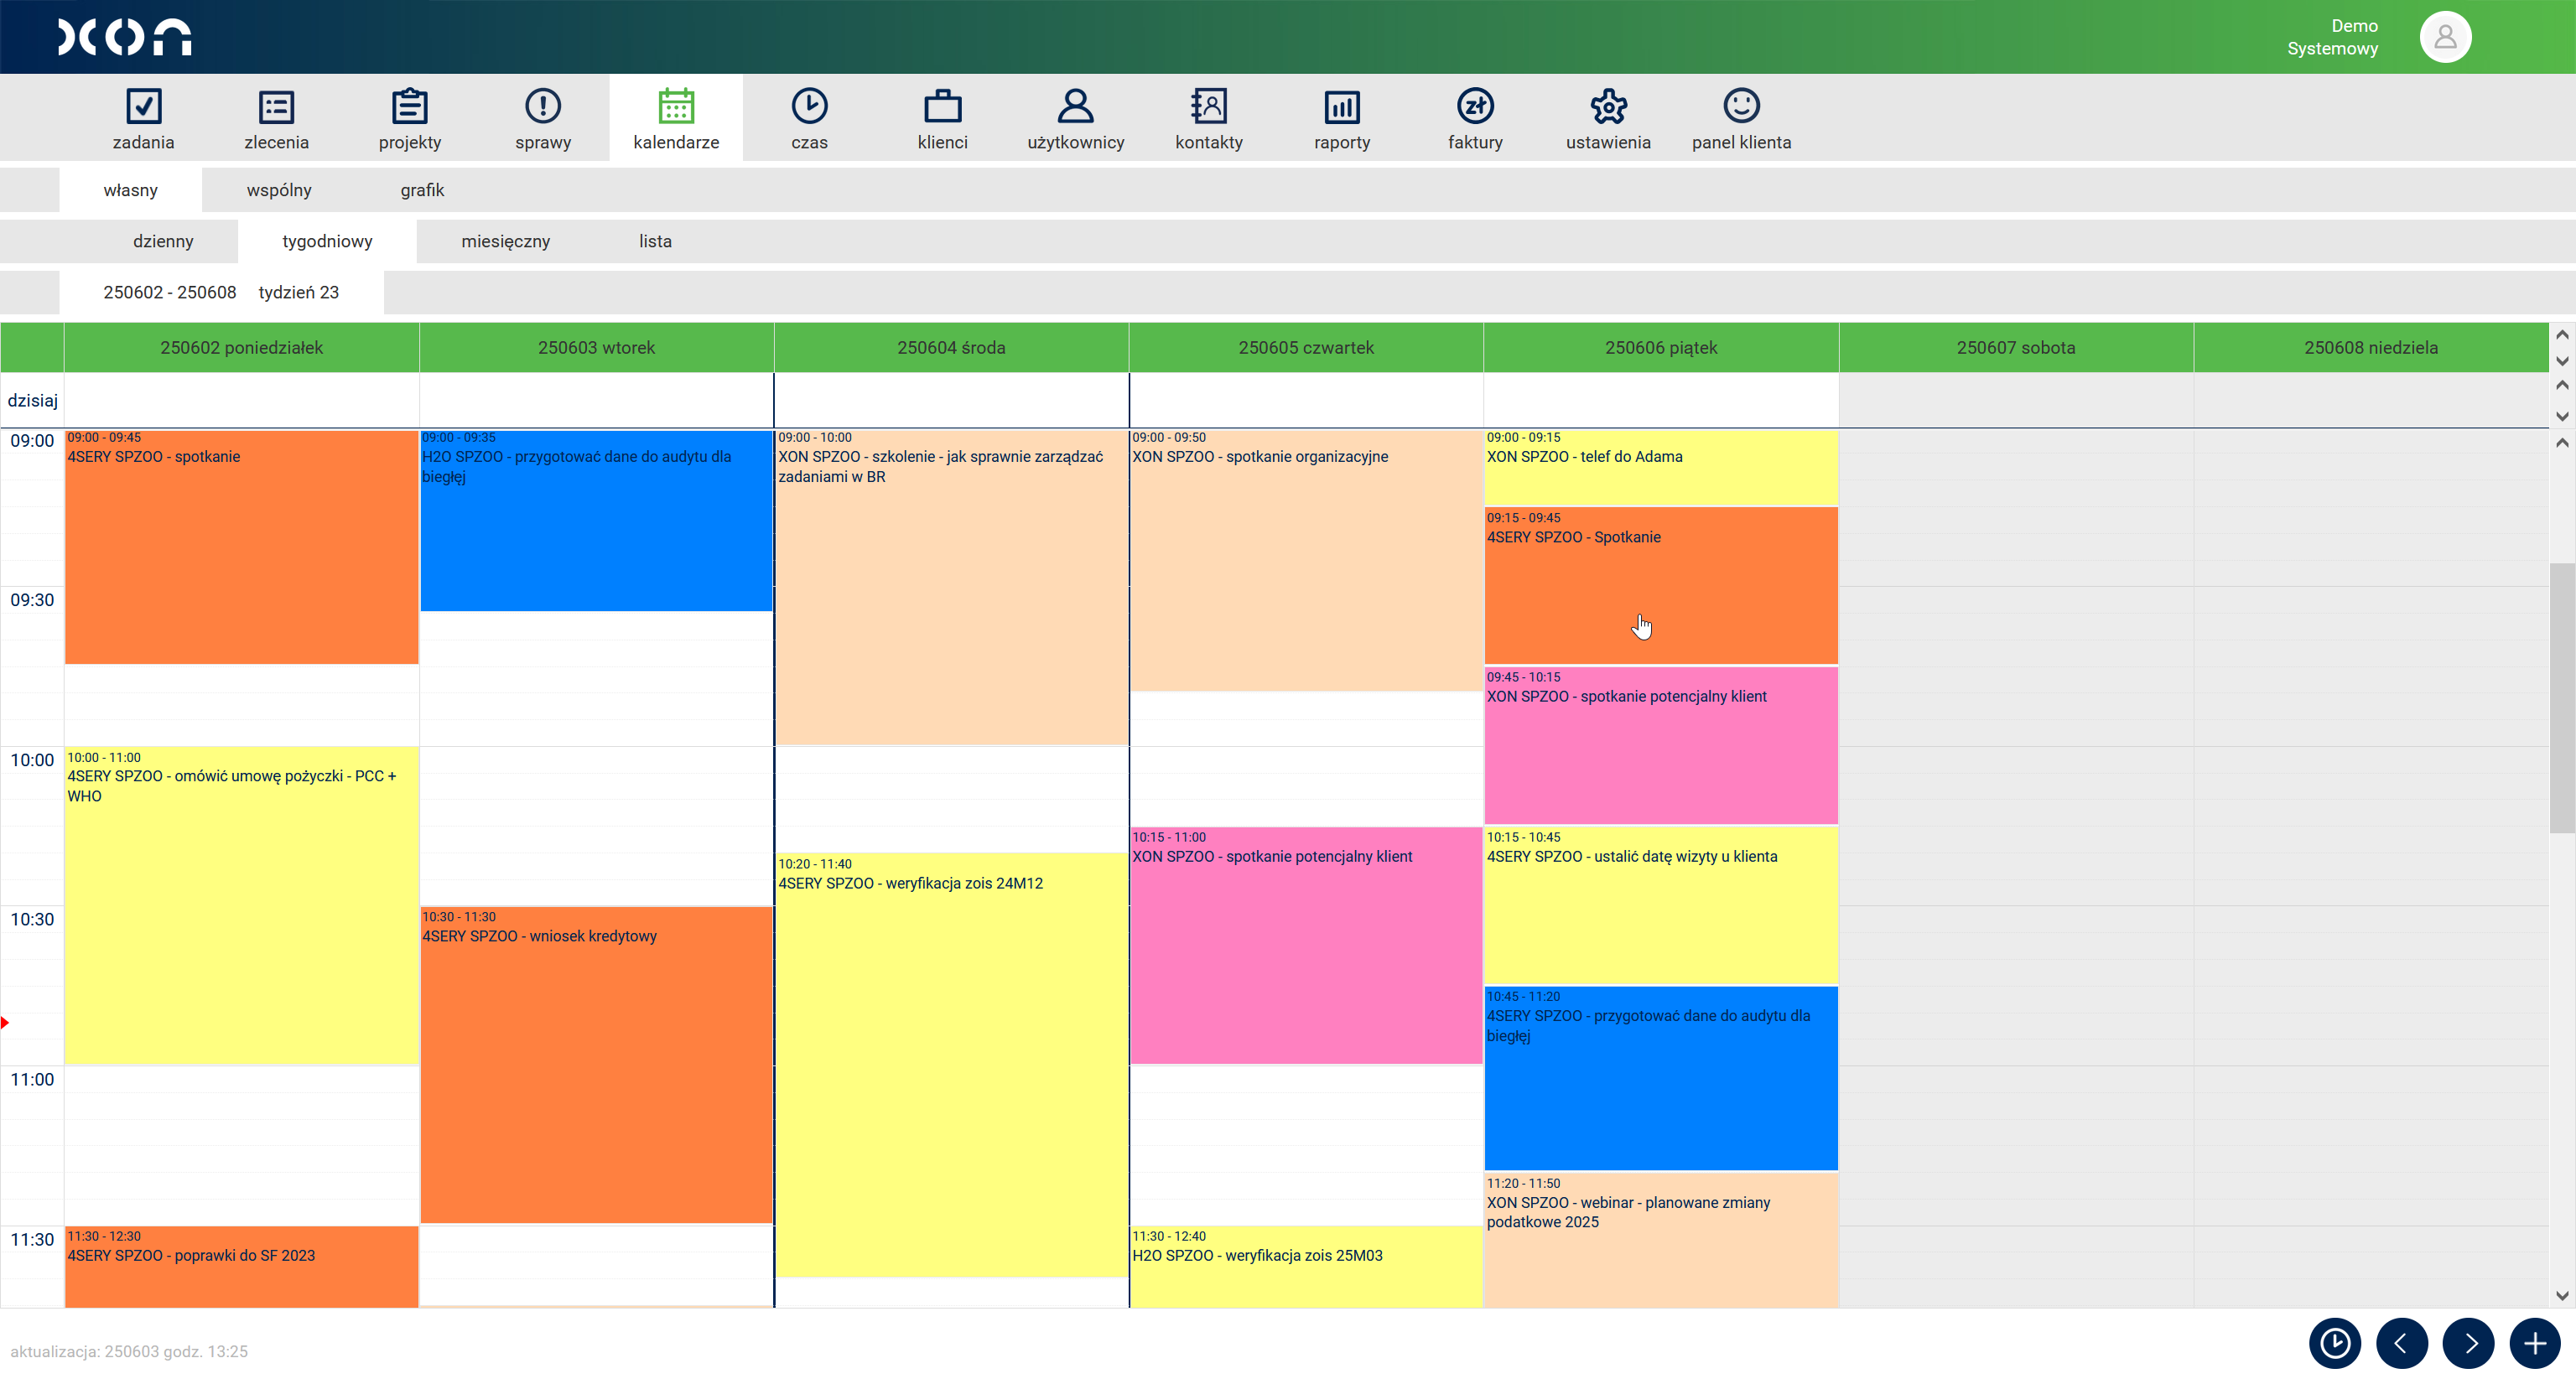Click the tydzień 23 week label
Screen dimensions: 2576x1384
pos(298,292)
